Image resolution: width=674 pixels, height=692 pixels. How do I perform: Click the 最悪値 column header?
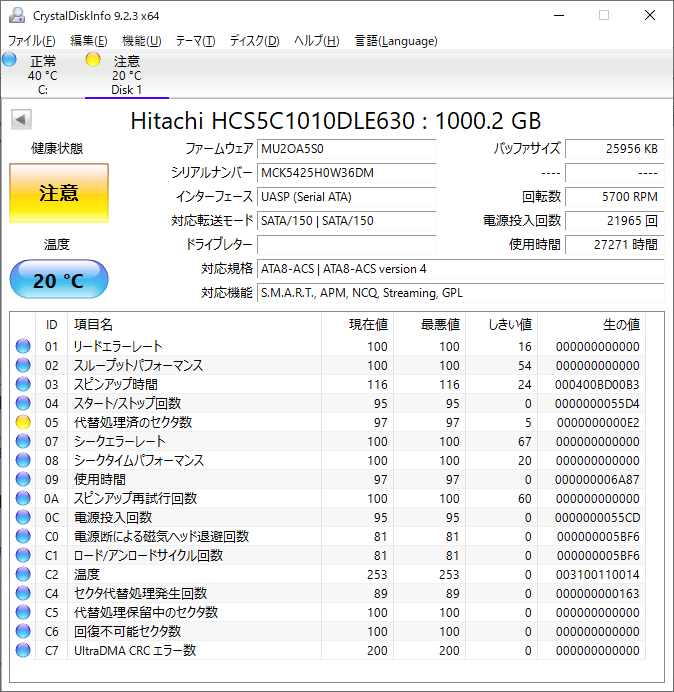tap(429, 324)
